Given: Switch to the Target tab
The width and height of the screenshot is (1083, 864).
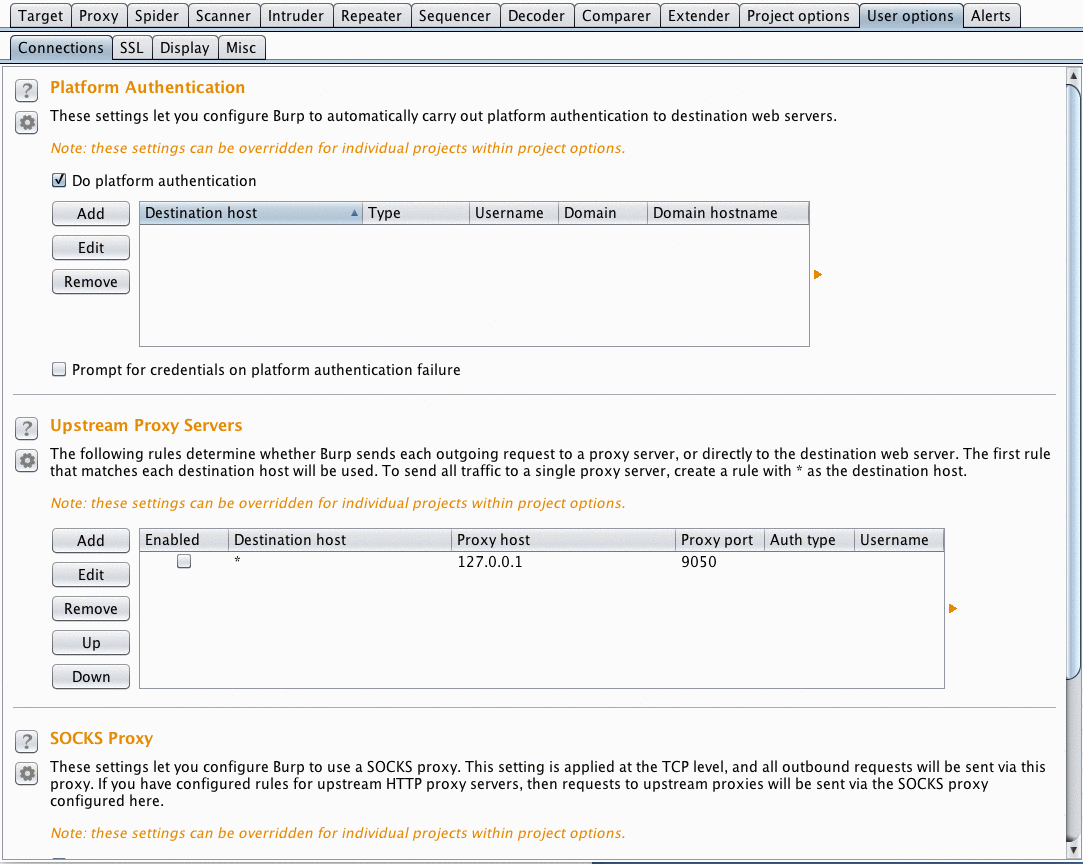Looking at the screenshot, I should (41, 16).
